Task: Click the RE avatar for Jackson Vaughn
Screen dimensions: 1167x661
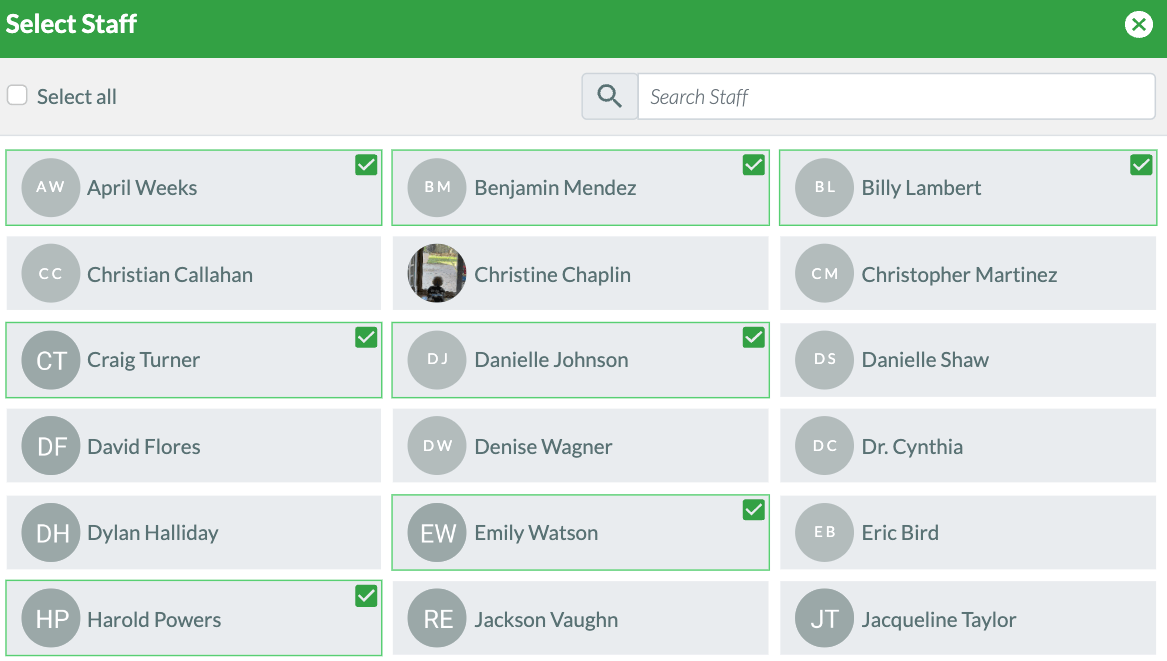Action: pyautogui.click(x=437, y=619)
